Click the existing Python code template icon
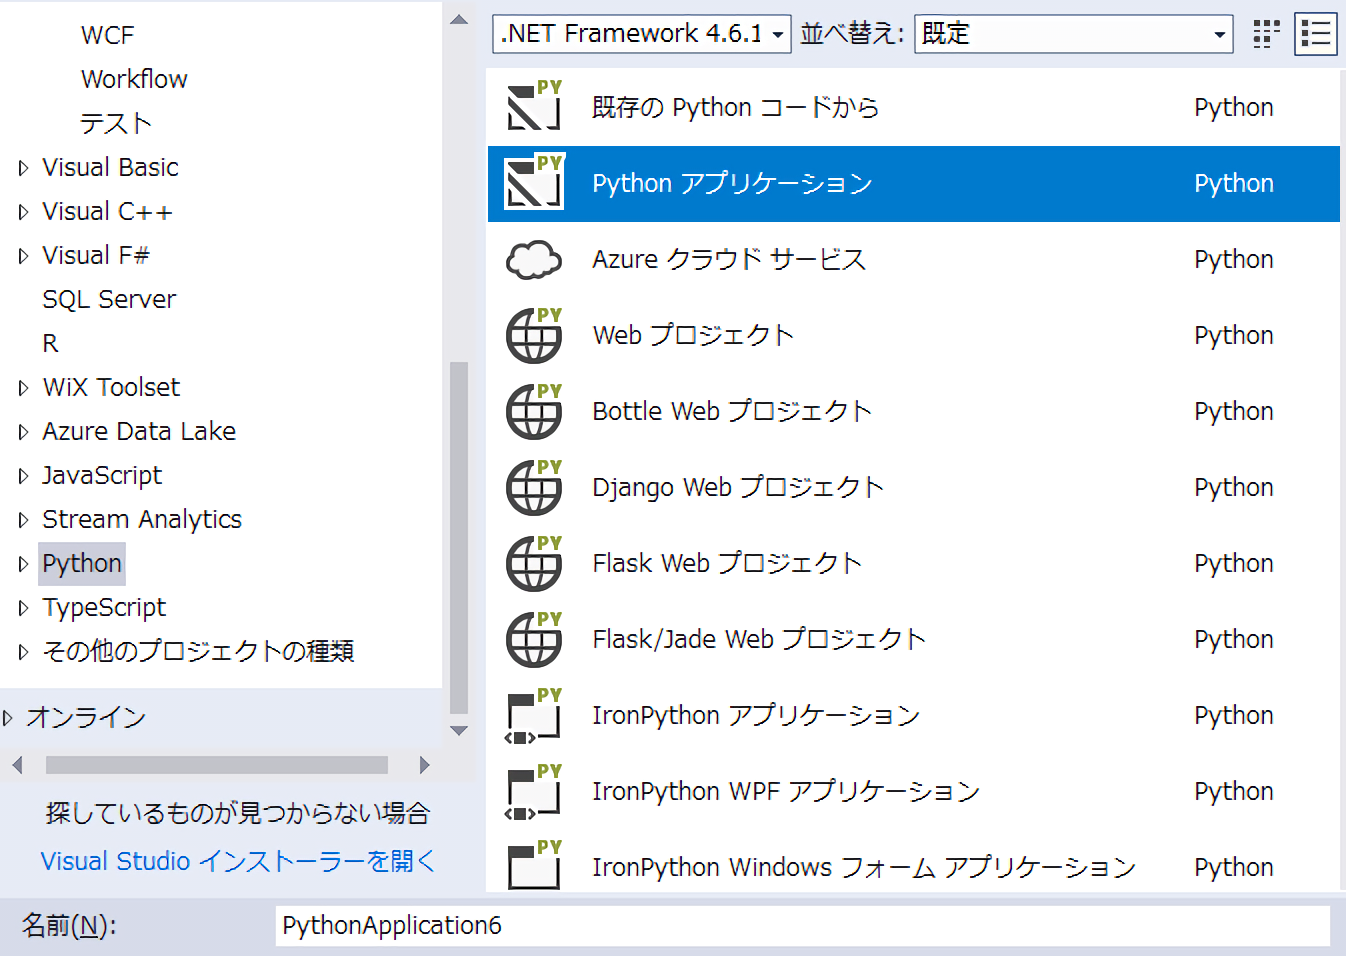The height and width of the screenshot is (956, 1346). 534,107
